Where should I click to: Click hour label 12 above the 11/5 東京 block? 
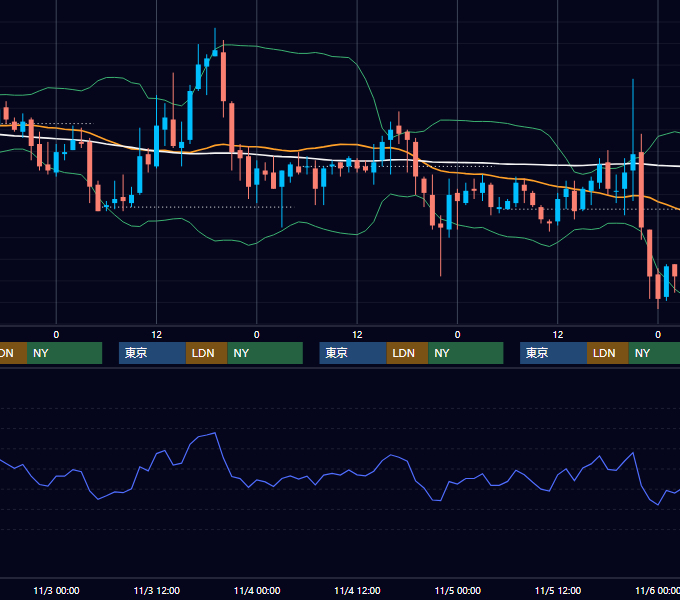pyautogui.click(x=558, y=335)
